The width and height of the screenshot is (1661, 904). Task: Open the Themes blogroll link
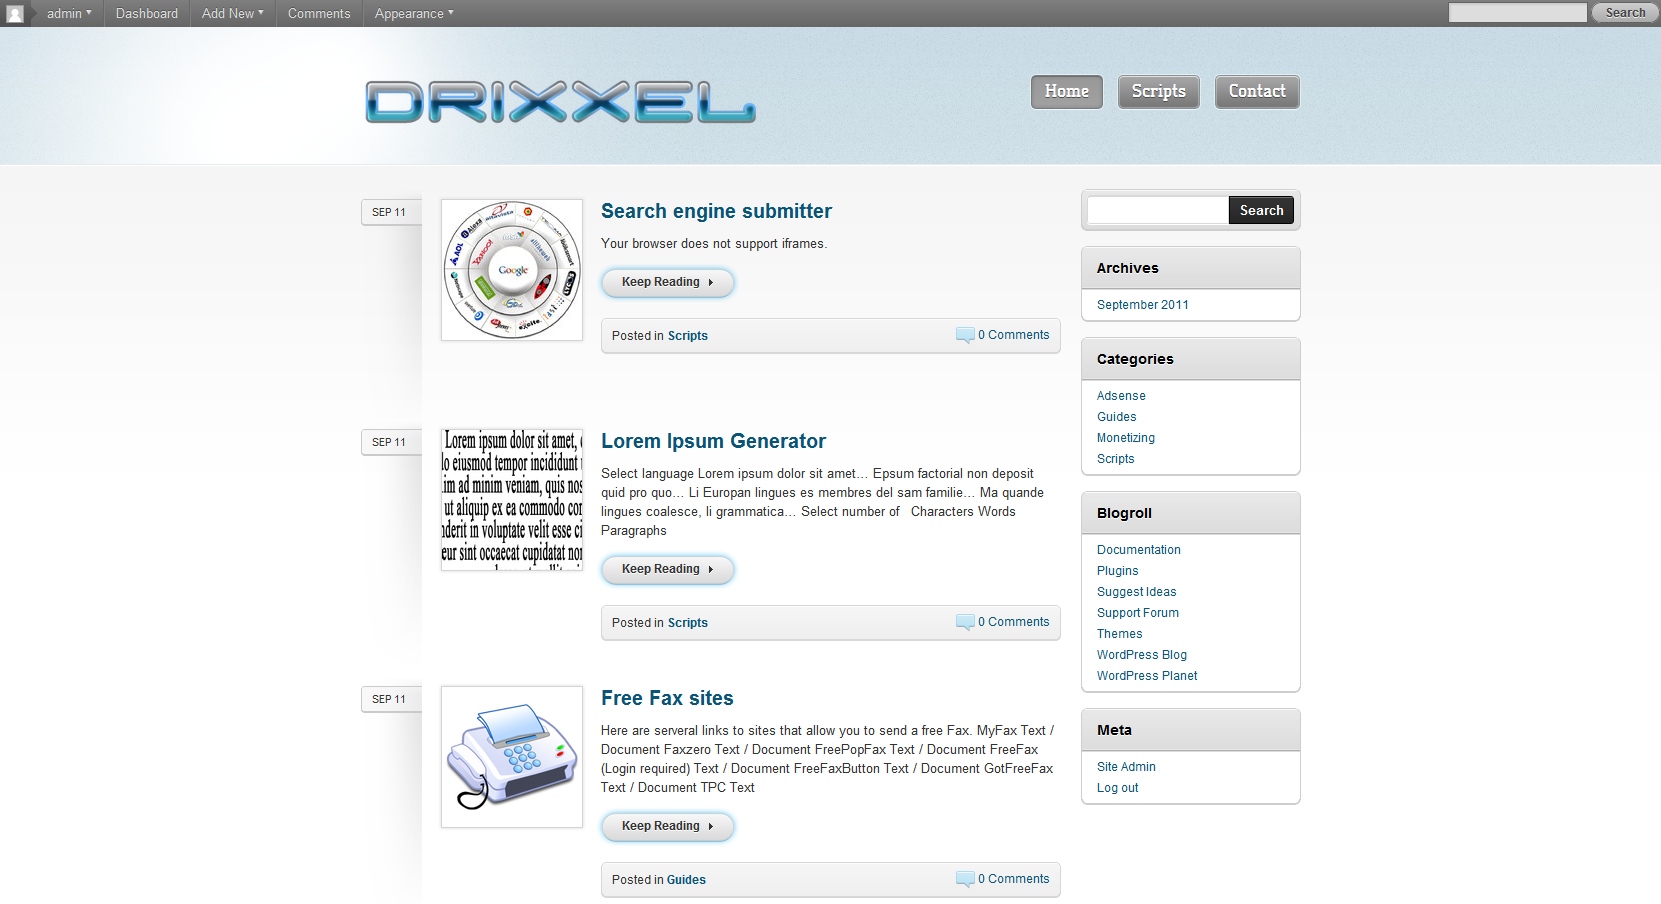point(1119,634)
